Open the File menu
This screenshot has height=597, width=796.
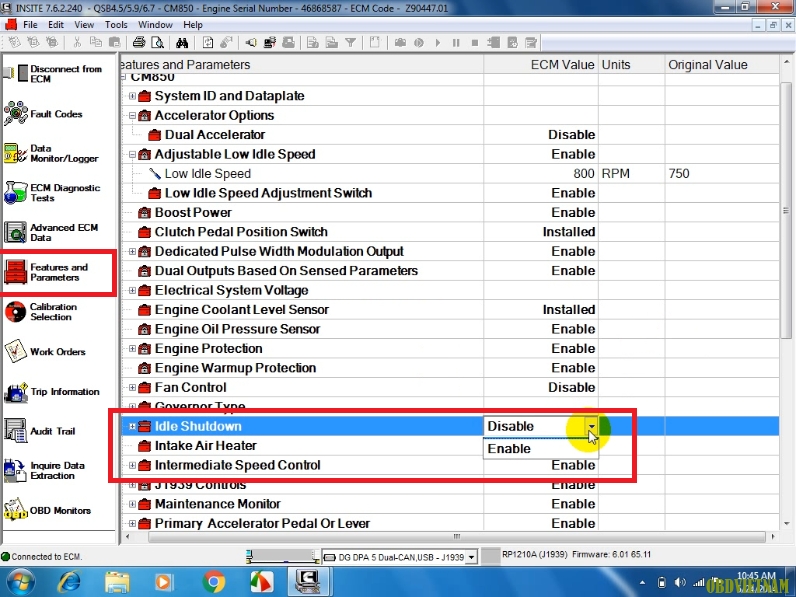point(30,24)
